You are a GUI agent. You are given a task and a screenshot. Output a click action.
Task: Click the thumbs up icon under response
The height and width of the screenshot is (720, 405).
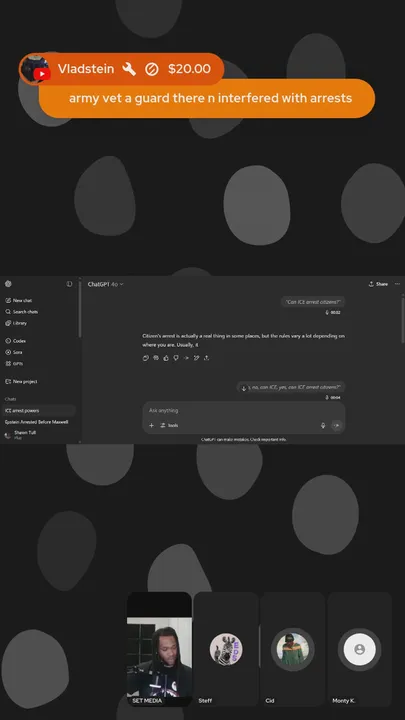coord(166,358)
